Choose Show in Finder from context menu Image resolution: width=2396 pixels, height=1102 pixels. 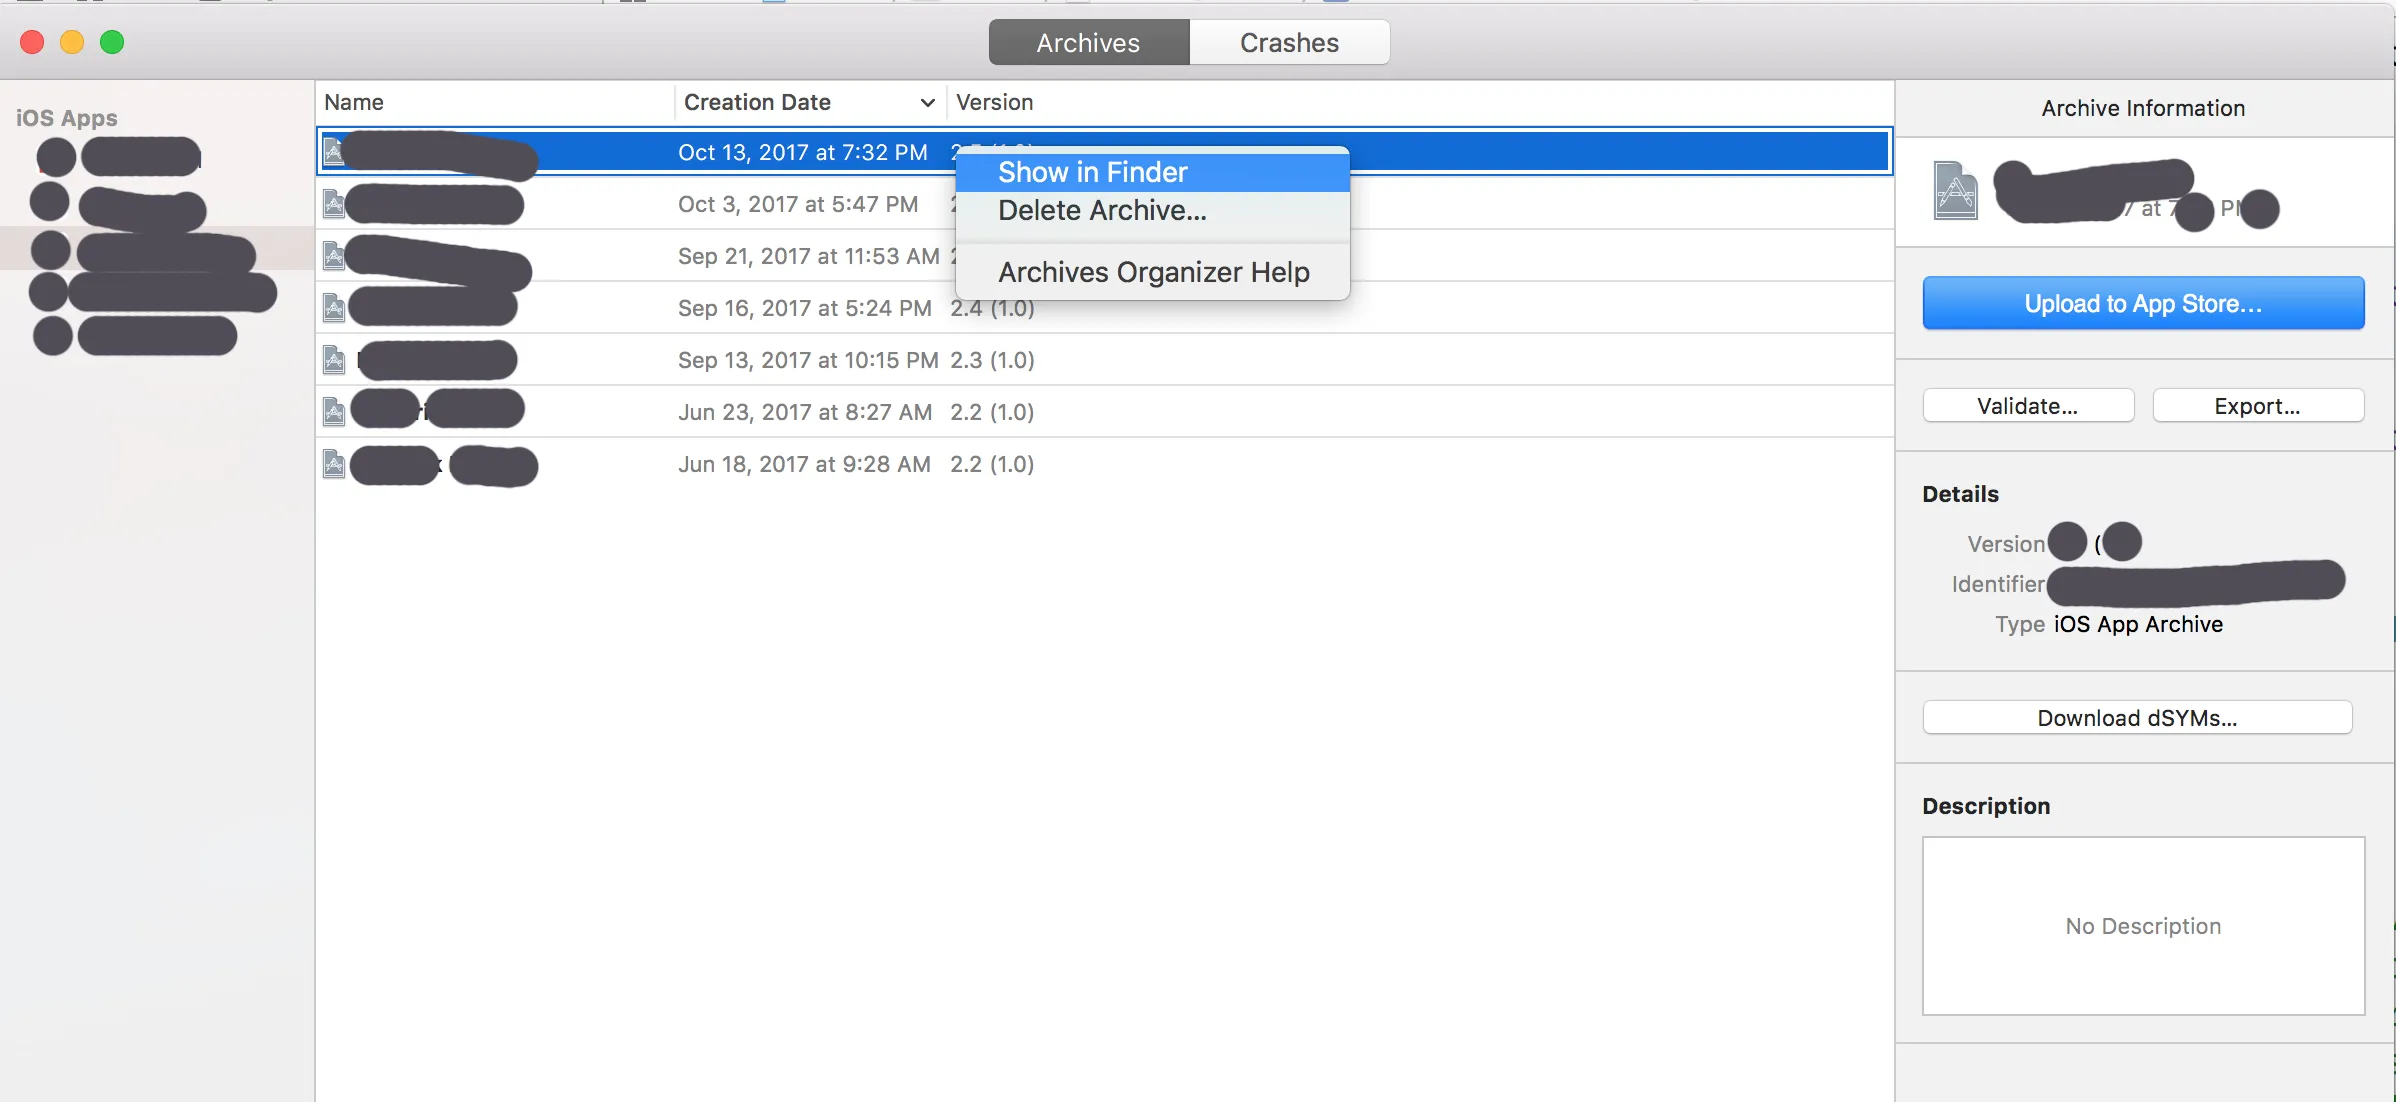[1092, 172]
